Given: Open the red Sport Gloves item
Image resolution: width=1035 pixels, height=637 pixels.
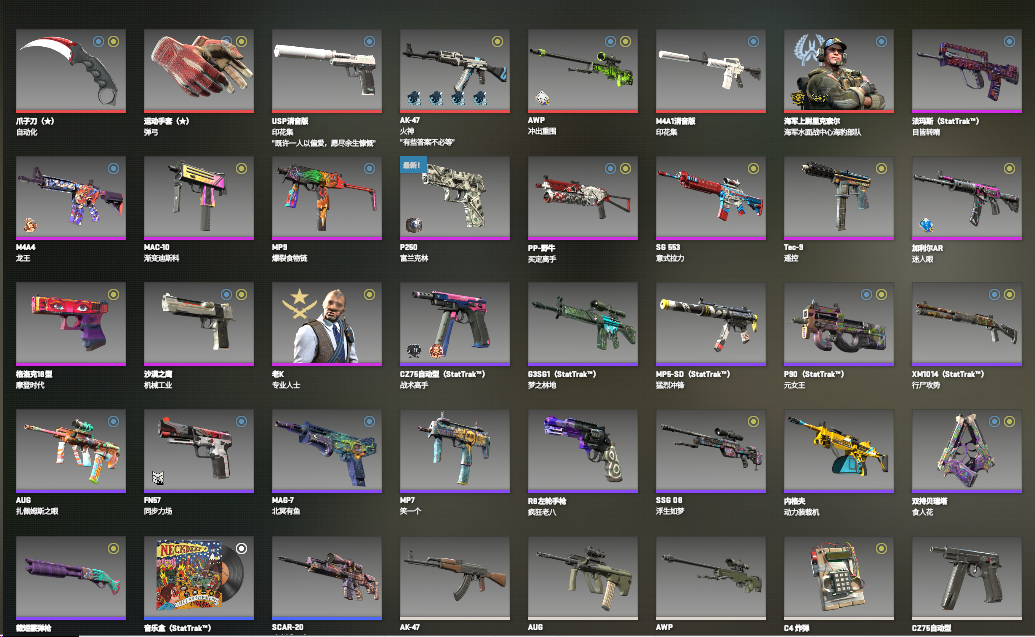Looking at the screenshot, I should point(199,71).
